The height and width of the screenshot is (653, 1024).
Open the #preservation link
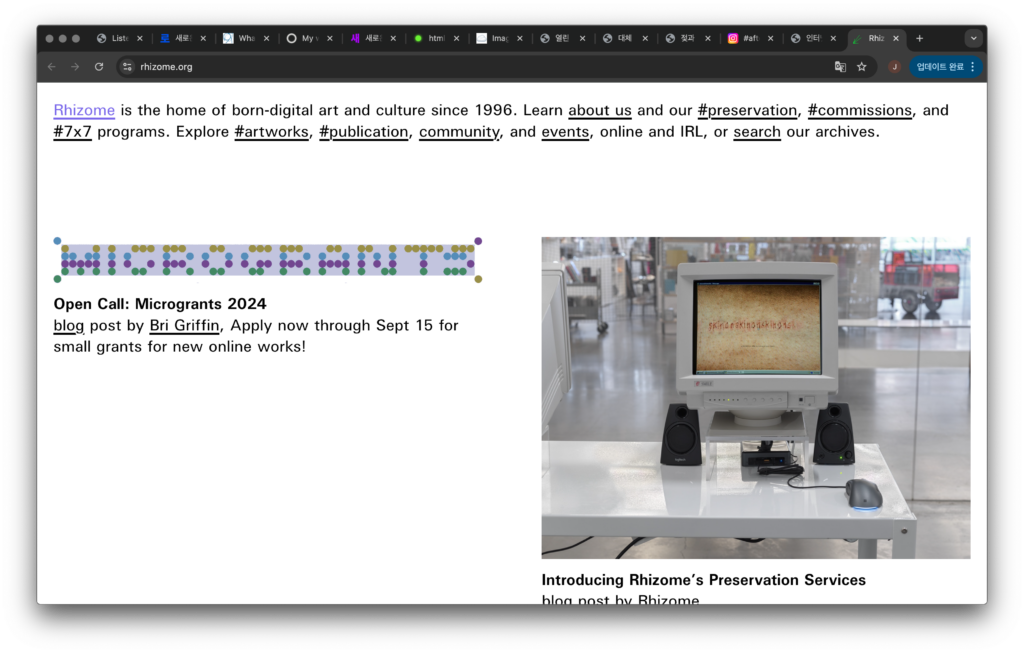(747, 110)
